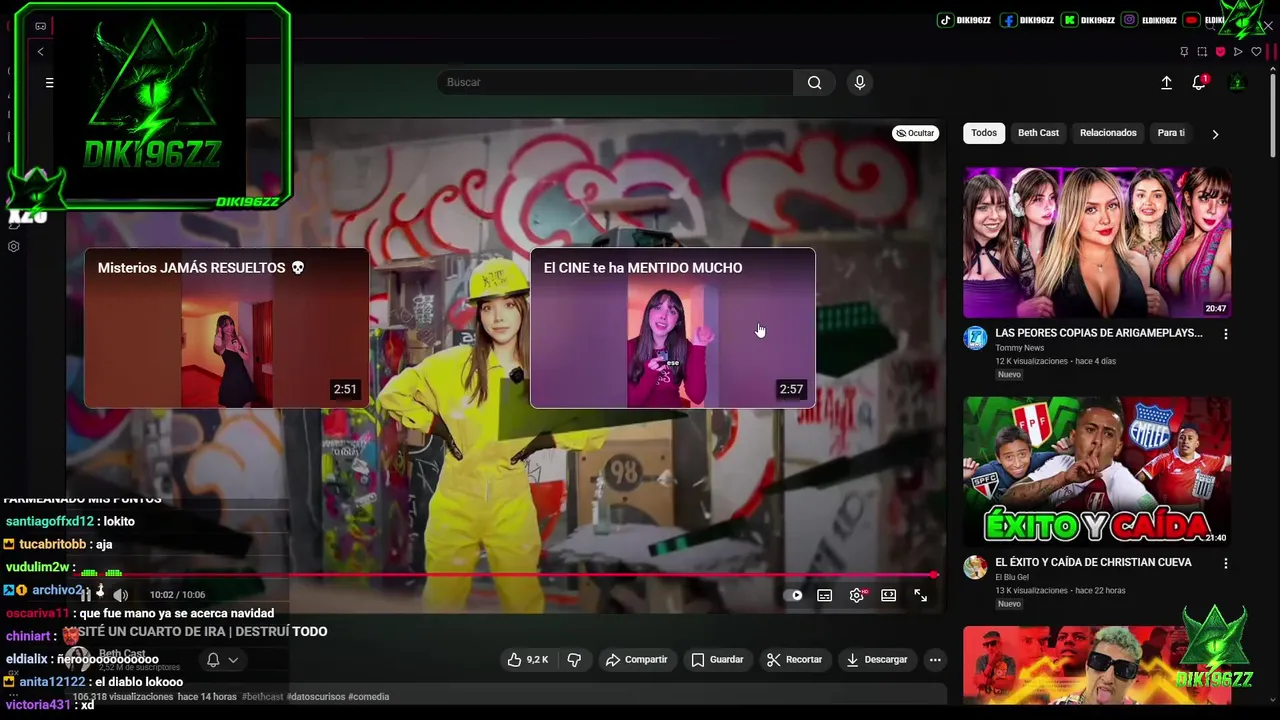Go back with browser back arrow
1280x720 pixels.
(40, 52)
